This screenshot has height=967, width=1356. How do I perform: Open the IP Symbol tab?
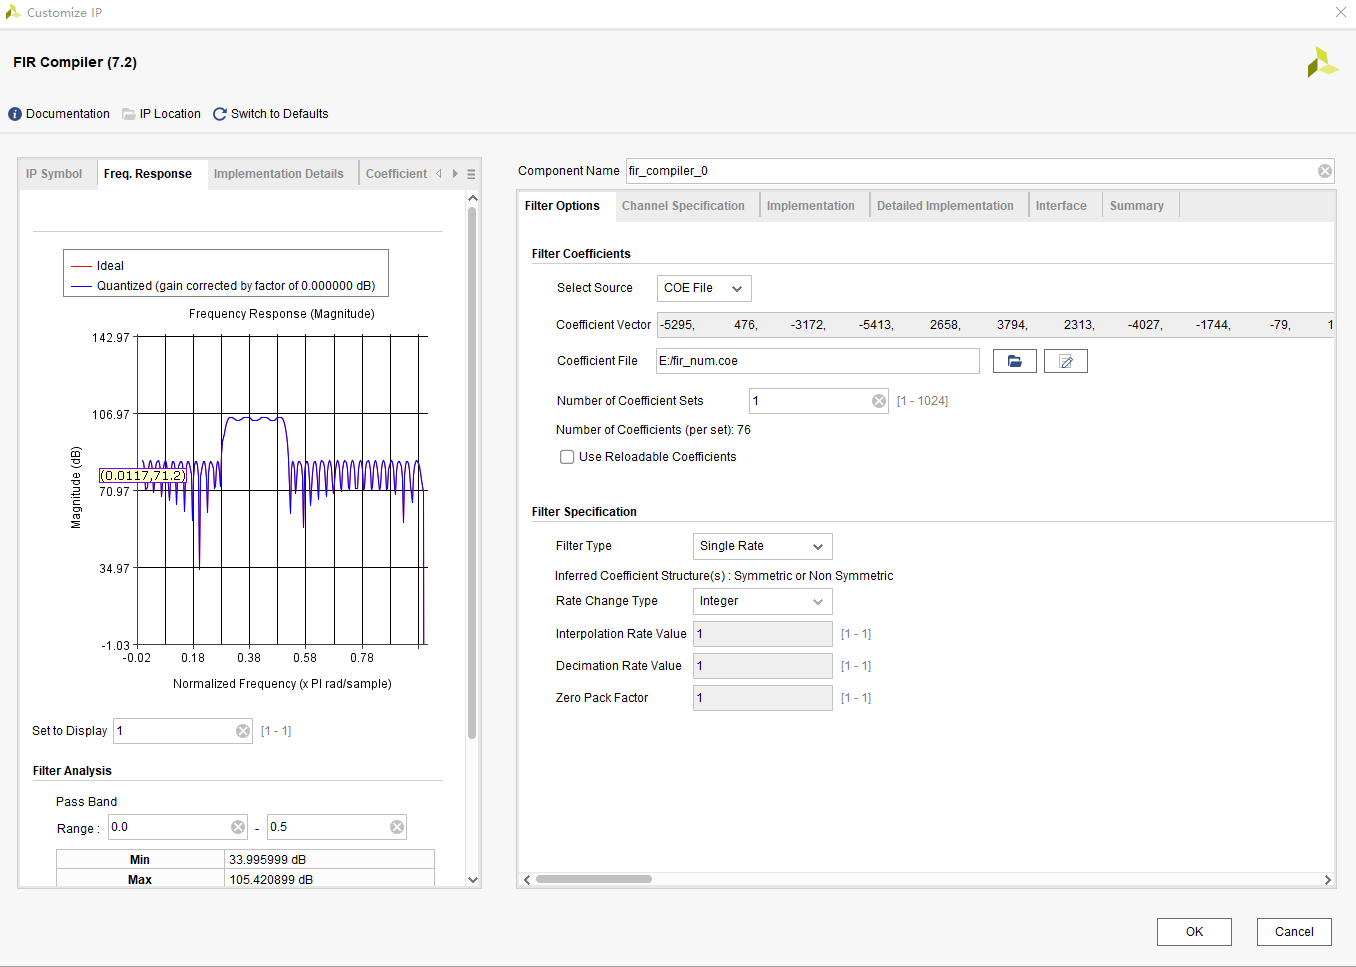(x=55, y=173)
